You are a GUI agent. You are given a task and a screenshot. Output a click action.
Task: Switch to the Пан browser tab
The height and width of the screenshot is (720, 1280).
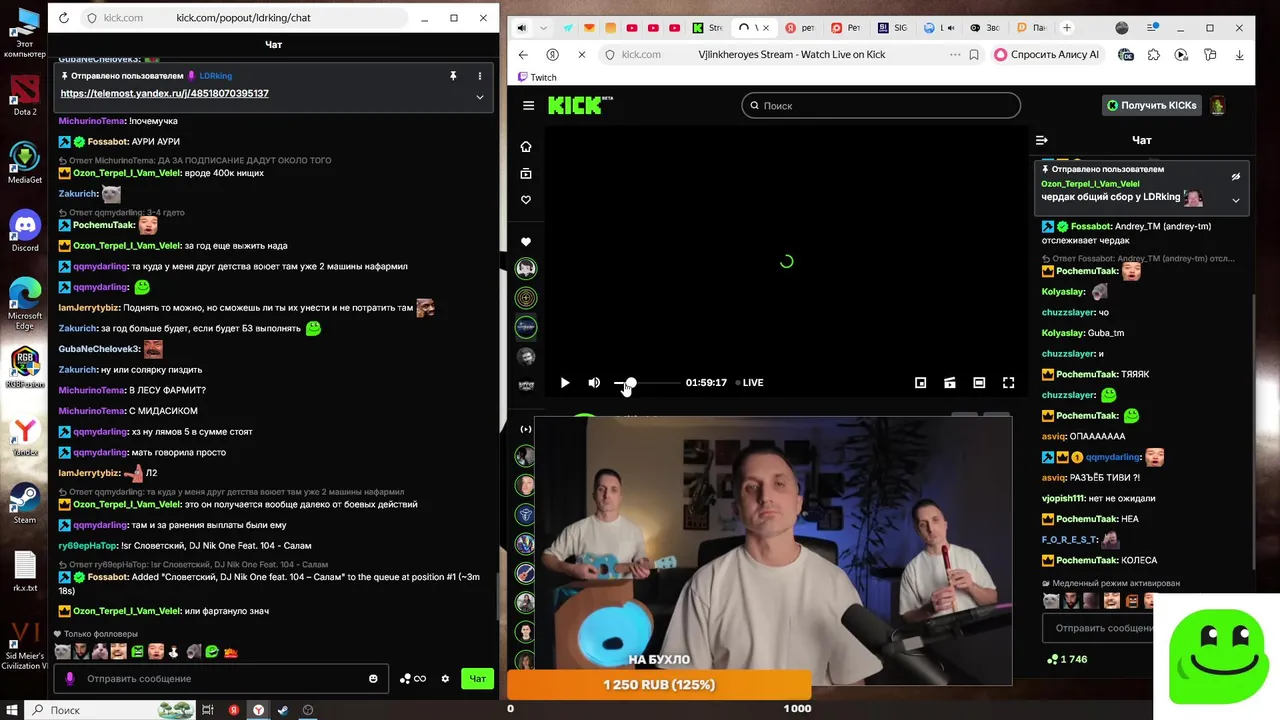(x=1031, y=28)
